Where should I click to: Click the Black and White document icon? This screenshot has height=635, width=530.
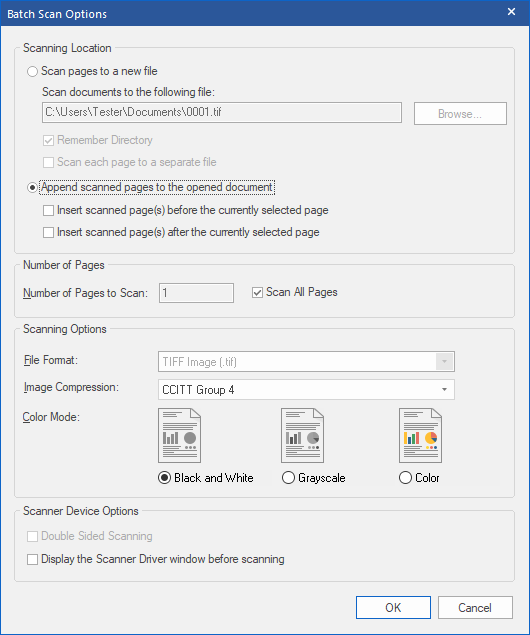coord(179,435)
